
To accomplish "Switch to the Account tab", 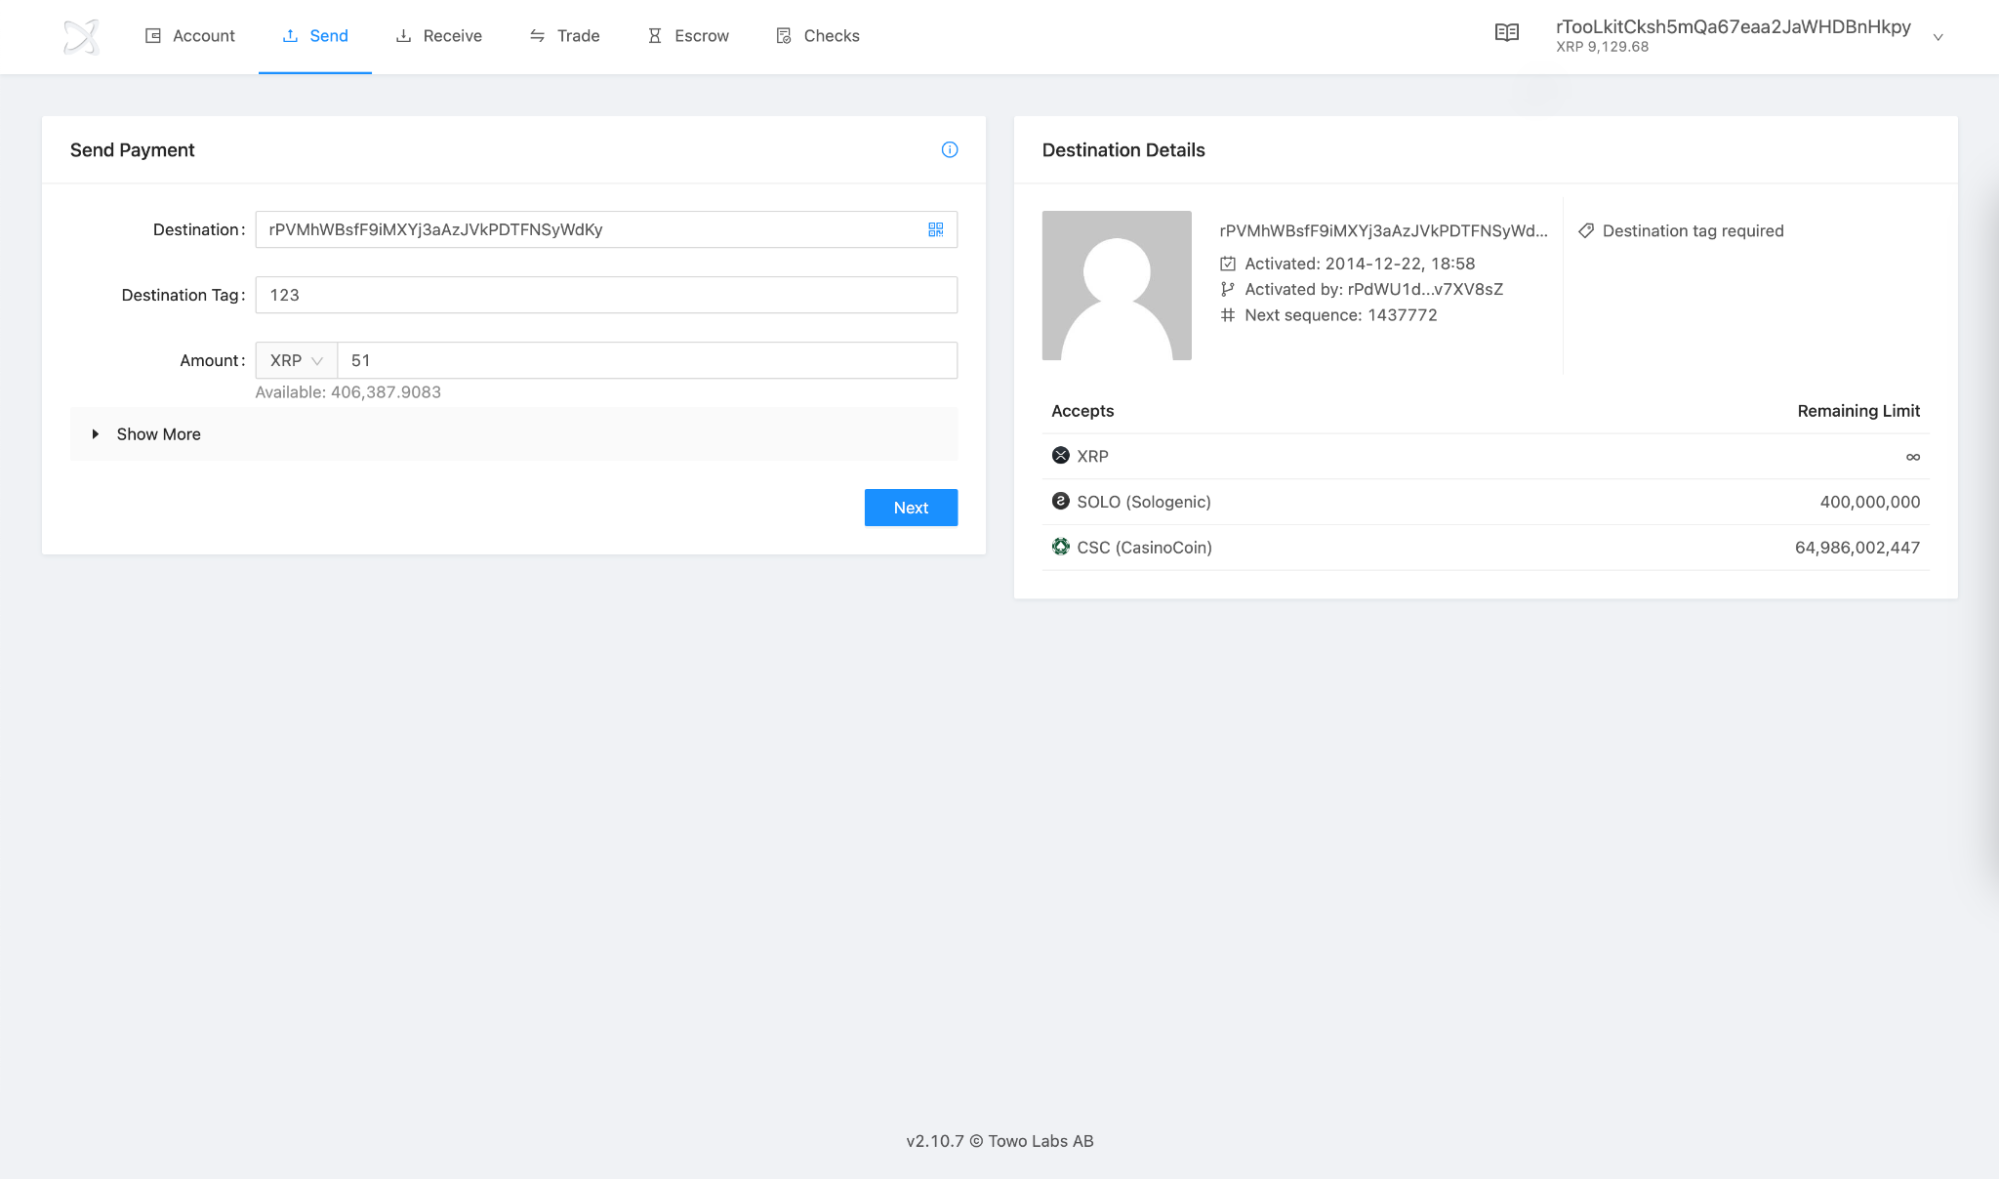I will 190,35.
